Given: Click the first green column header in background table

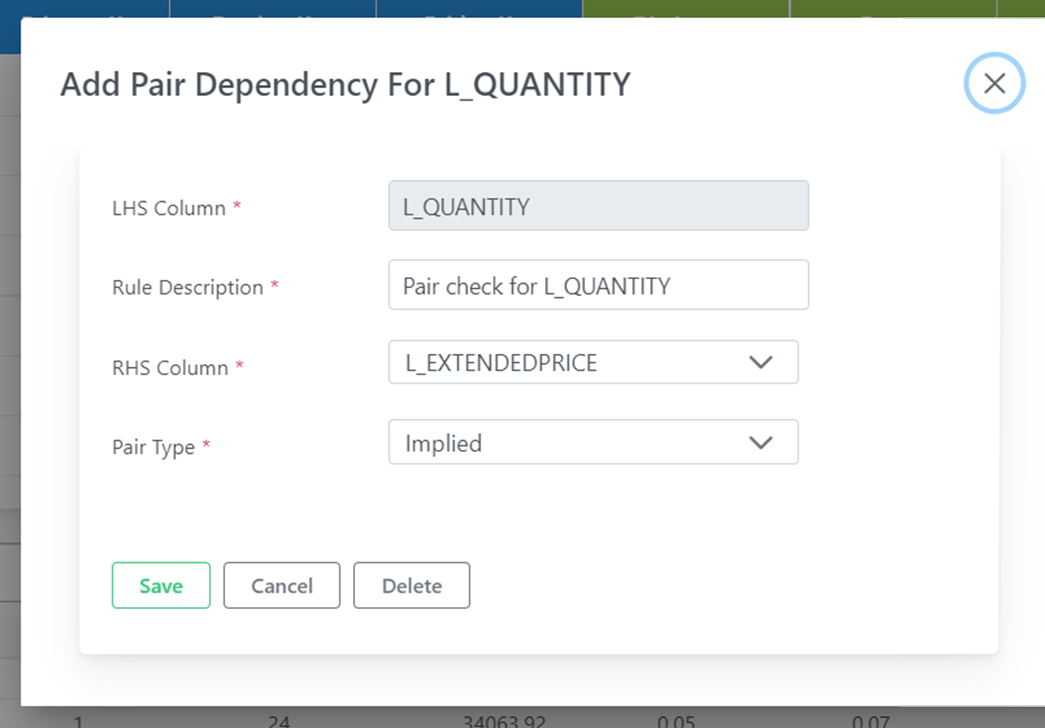Looking at the screenshot, I should click(686, 9).
